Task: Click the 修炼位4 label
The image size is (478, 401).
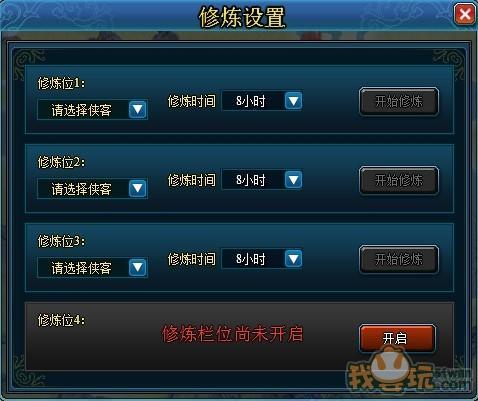Action: pyautogui.click(x=61, y=320)
